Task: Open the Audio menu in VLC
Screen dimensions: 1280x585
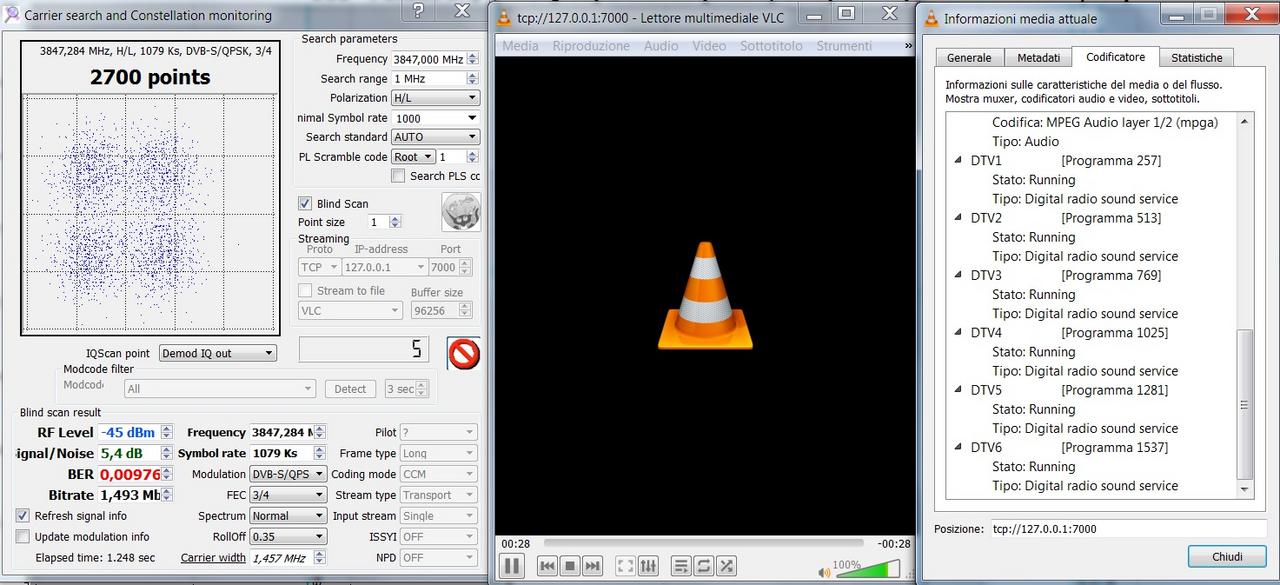Action: [x=660, y=46]
